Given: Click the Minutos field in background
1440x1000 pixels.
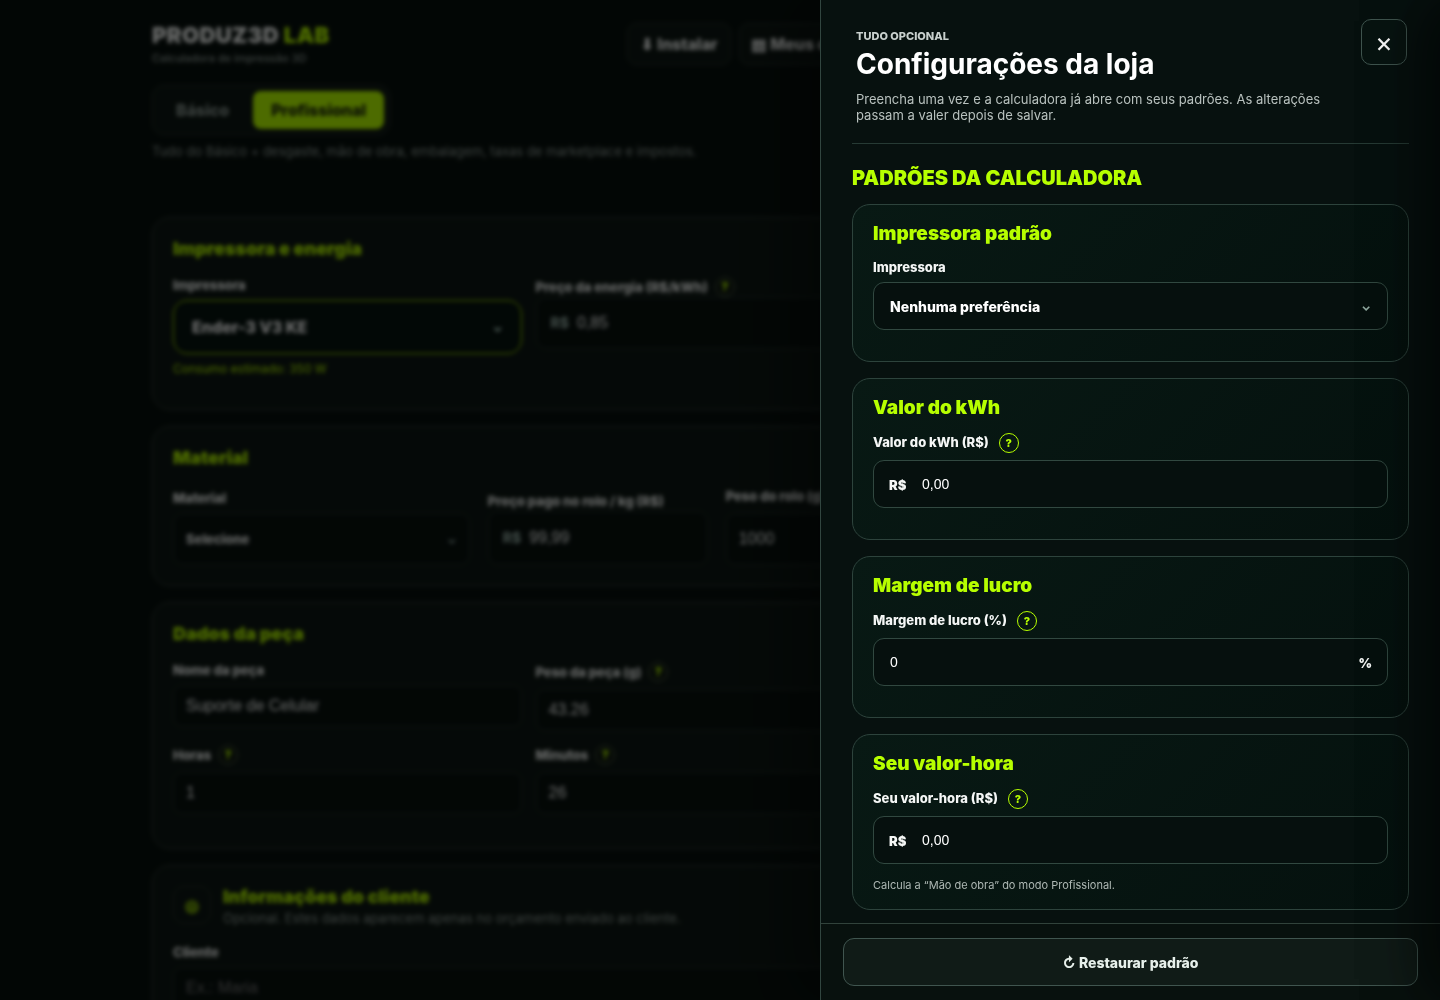Looking at the screenshot, I should 677,792.
